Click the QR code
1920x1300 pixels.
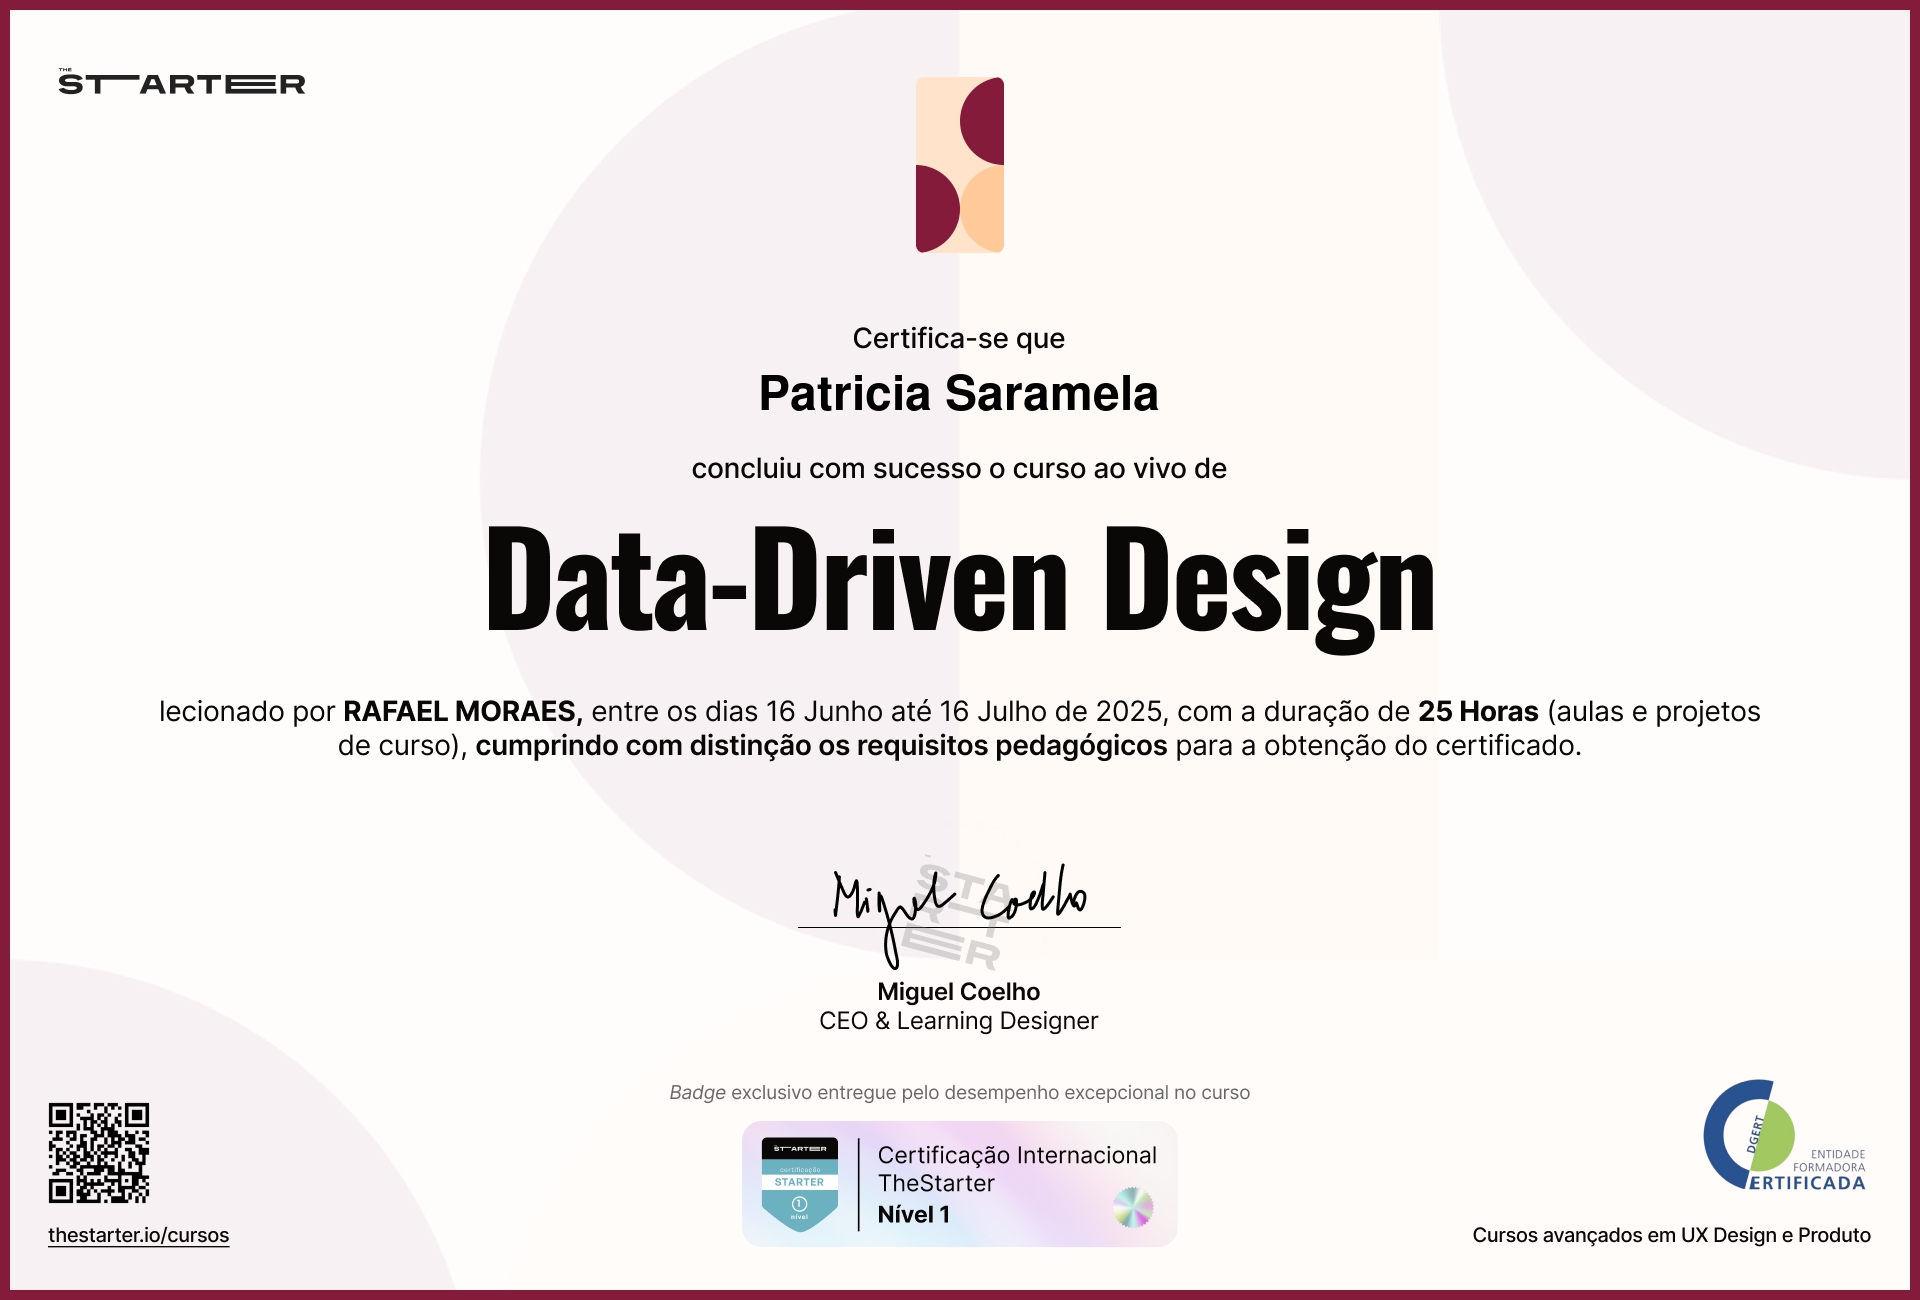(99, 1153)
